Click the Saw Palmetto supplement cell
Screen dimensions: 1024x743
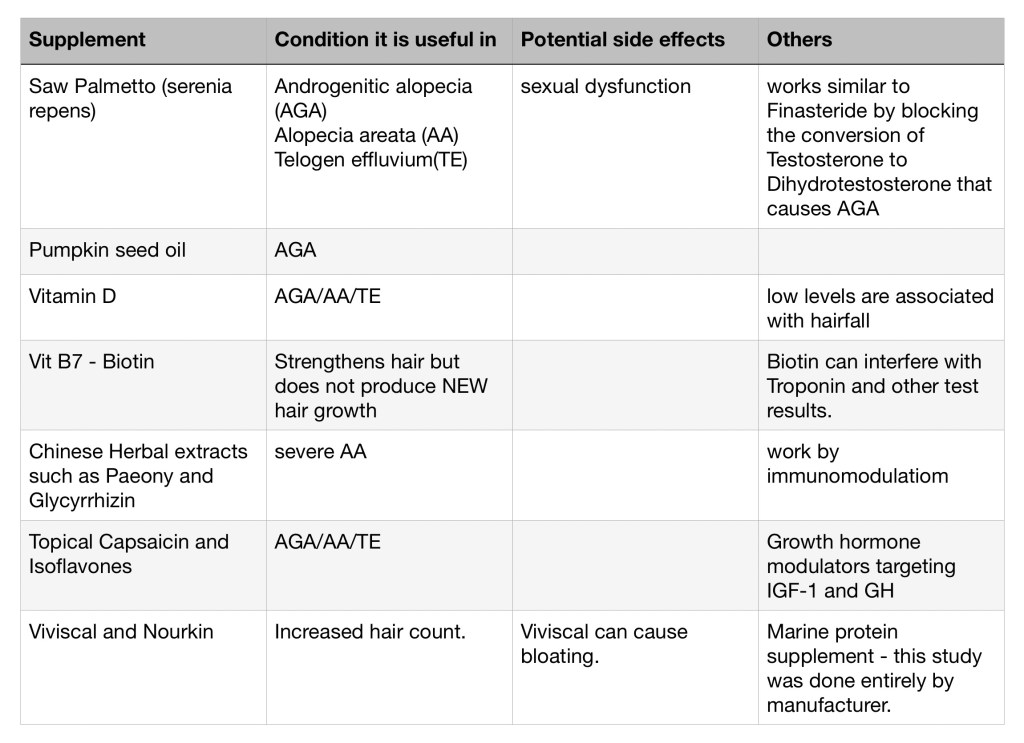pyautogui.click(x=130, y=98)
